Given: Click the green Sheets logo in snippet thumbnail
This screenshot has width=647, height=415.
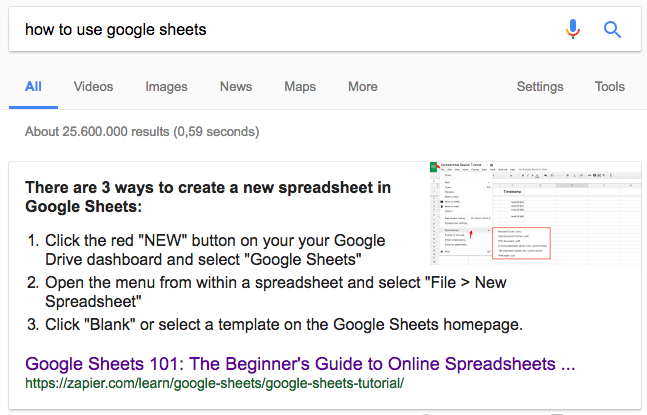Looking at the screenshot, I should tap(431, 167).
